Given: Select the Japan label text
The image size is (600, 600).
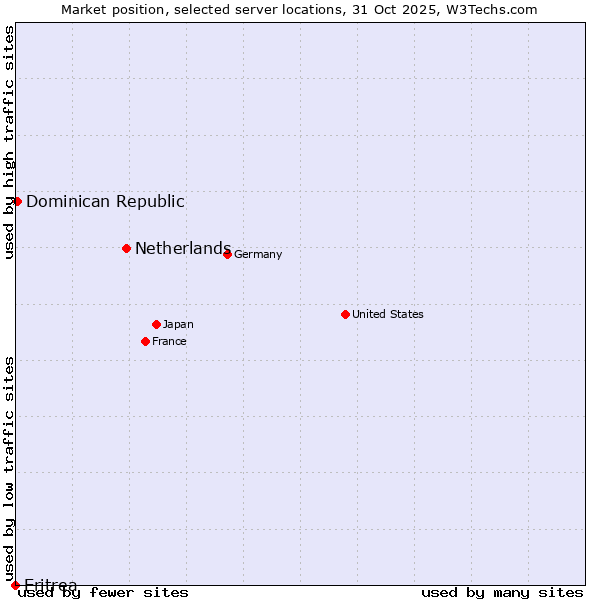Looking at the screenshot, I should (x=178, y=324).
